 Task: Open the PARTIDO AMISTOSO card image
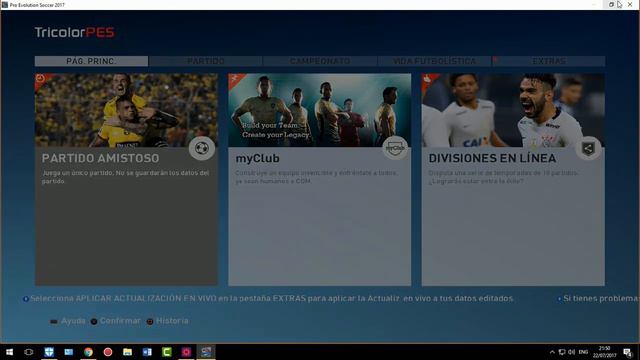coord(127,110)
